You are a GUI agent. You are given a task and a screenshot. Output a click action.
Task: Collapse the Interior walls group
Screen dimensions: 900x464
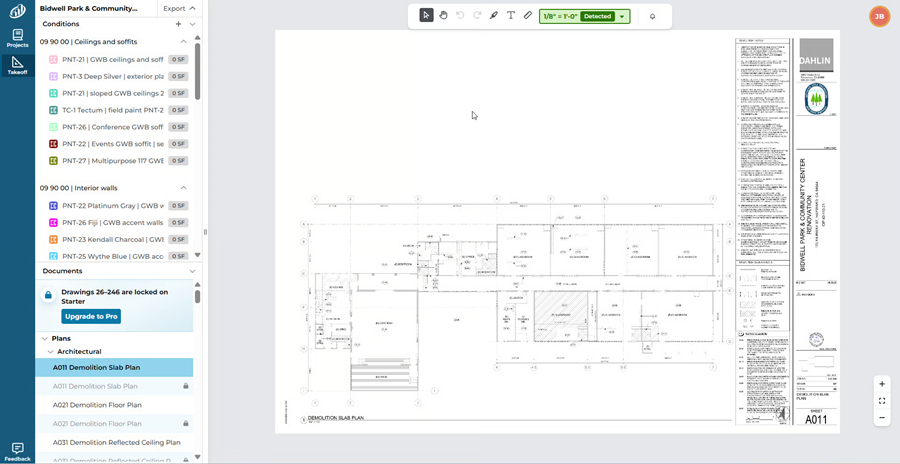(184, 188)
